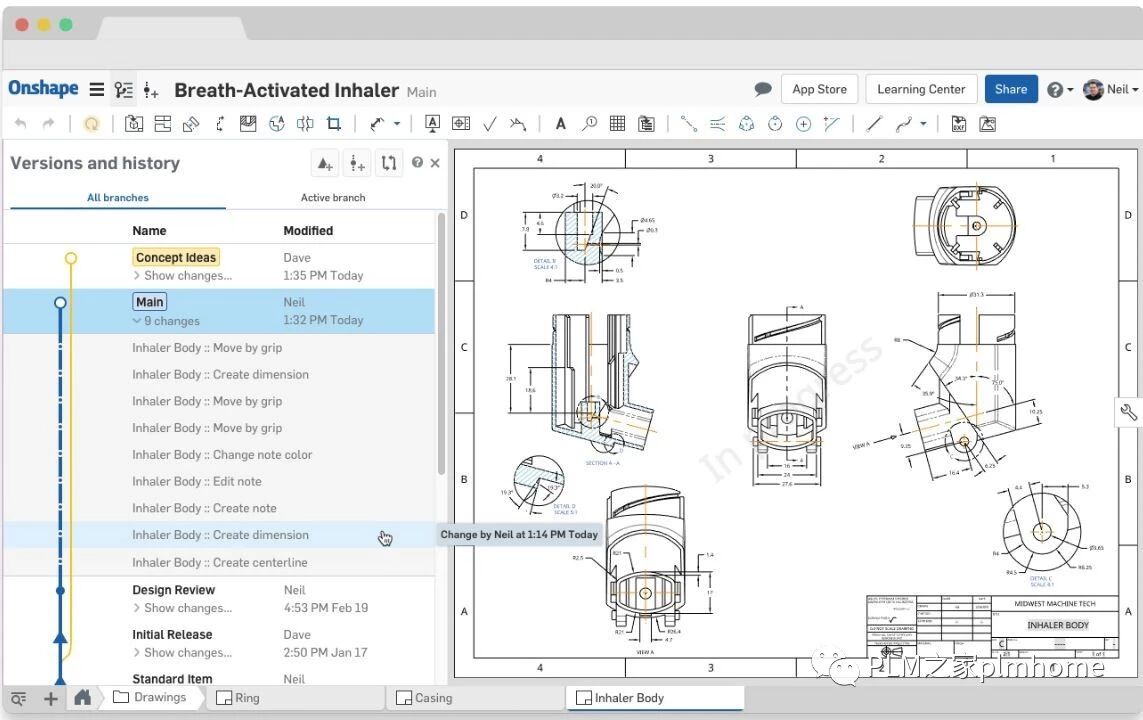Image resolution: width=1143 pixels, height=720 pixels.
Task: Select the Dimension tool
Action: 377,124
